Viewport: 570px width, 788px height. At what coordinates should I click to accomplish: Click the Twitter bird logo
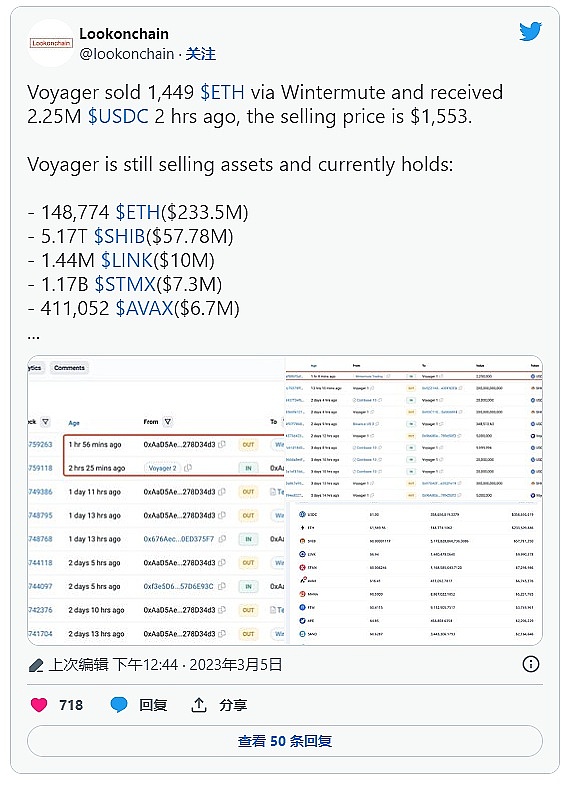click(530, 31)
